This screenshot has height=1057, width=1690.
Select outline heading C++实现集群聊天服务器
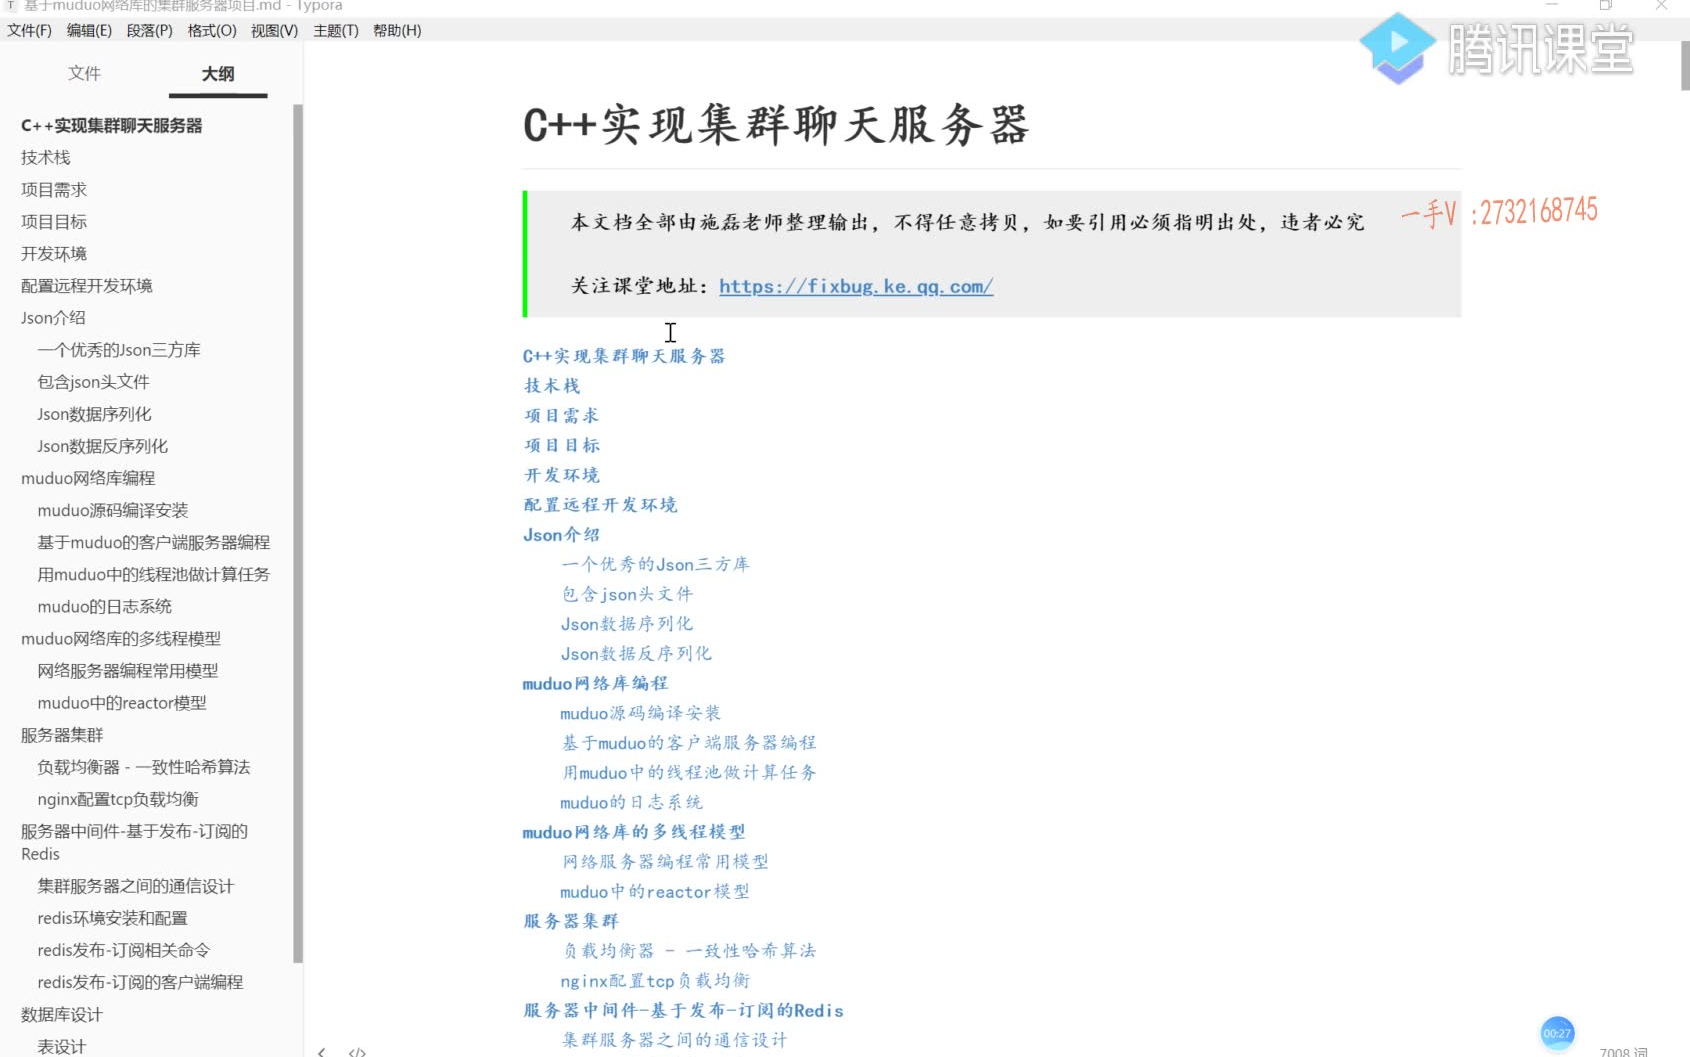pos(112,125)
